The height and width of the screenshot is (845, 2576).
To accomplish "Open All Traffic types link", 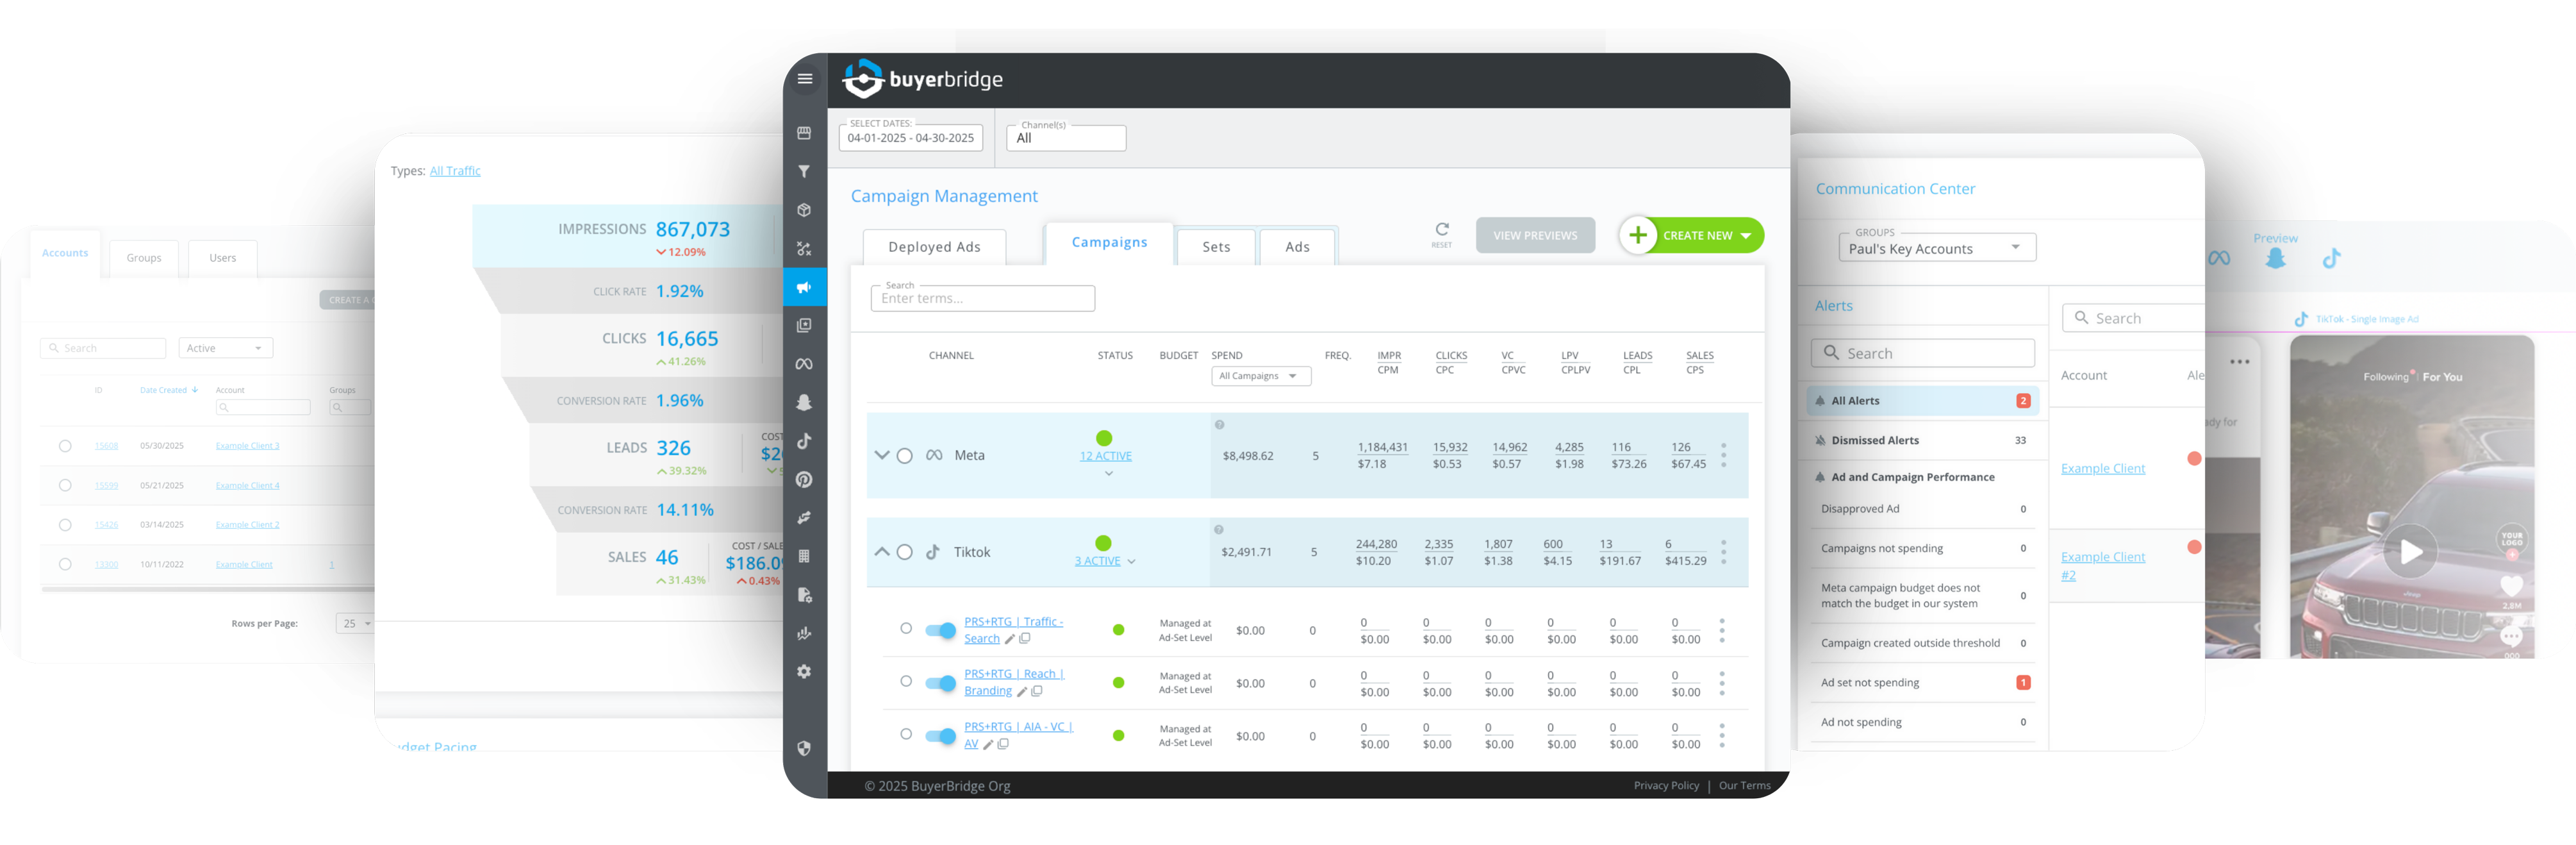I will click(x=455, y=171).
